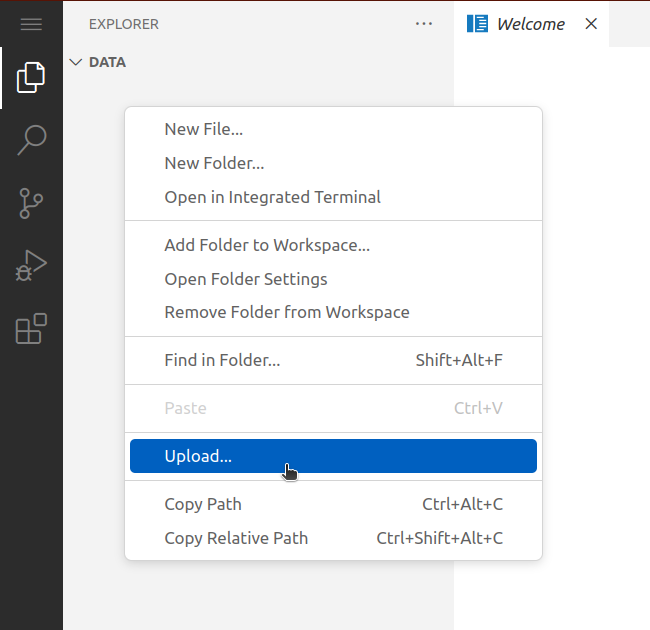Select Add Folder to Workspace...
The image size is (650, 630).
point(333,245)
